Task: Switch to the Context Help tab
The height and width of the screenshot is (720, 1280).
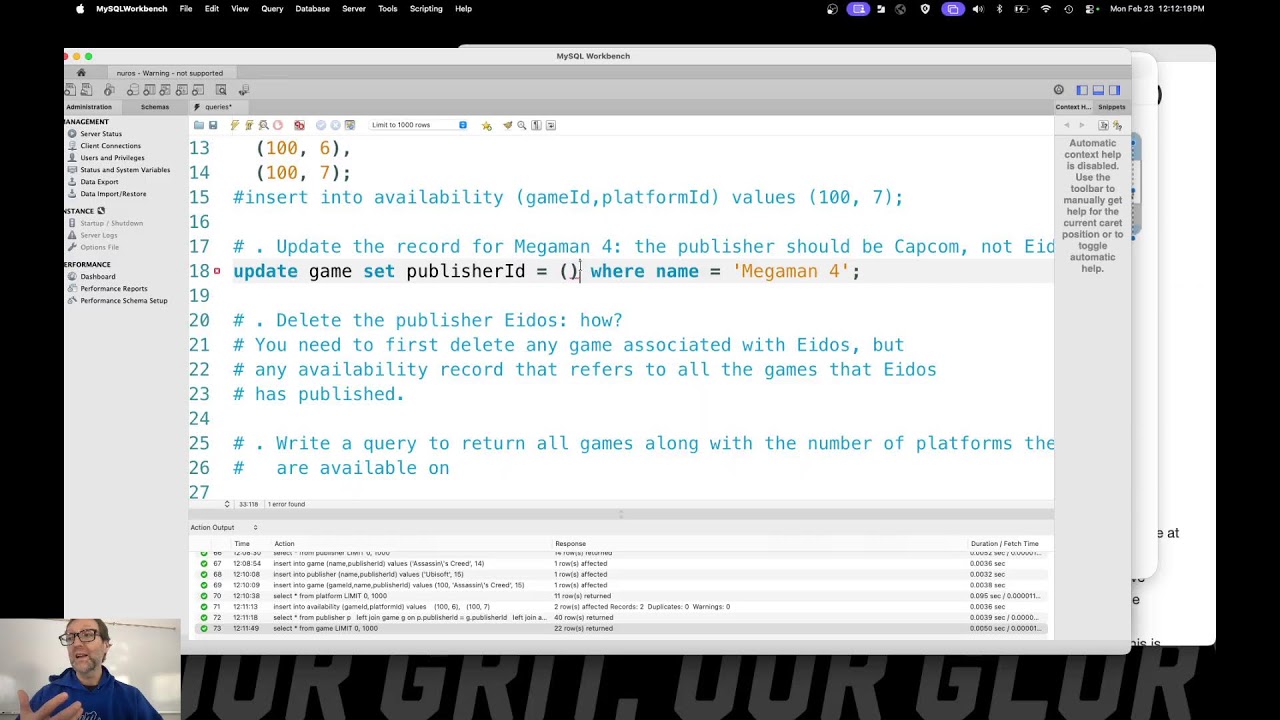Action: click(x=1073, y=107)
